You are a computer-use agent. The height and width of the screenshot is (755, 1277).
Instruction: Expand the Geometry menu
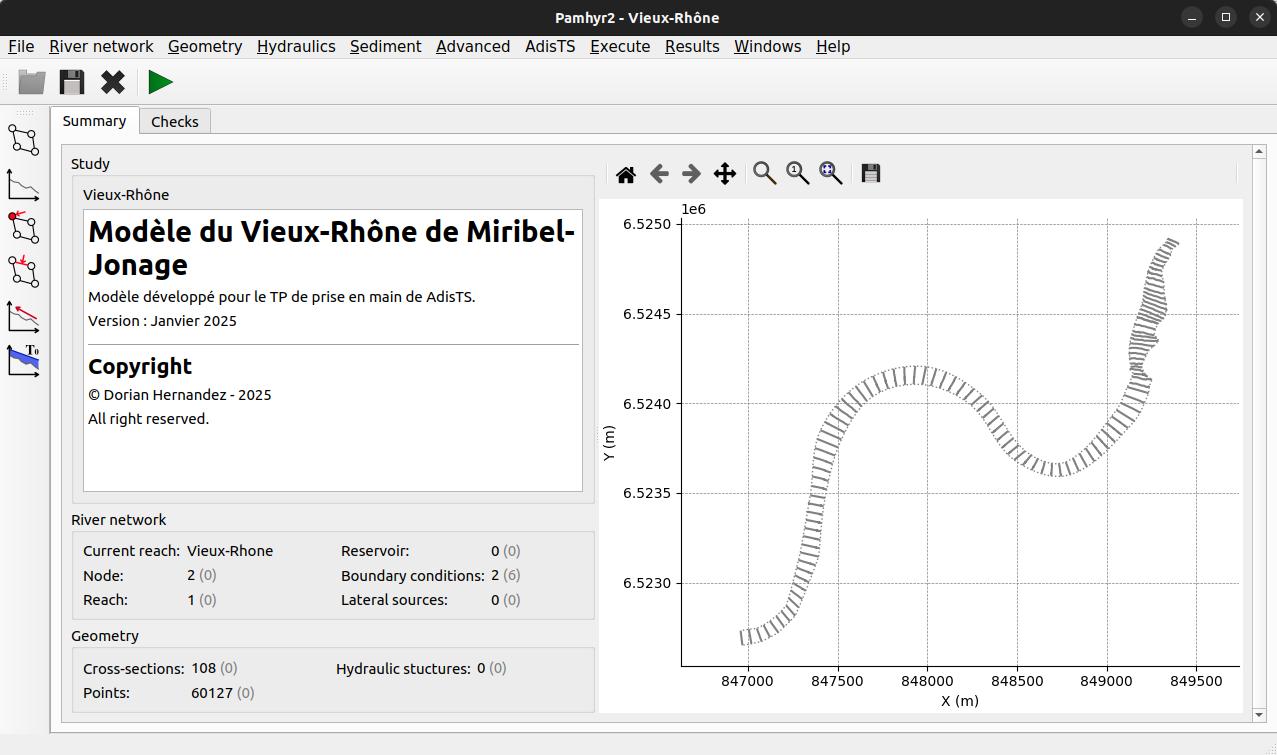(205, 46)
